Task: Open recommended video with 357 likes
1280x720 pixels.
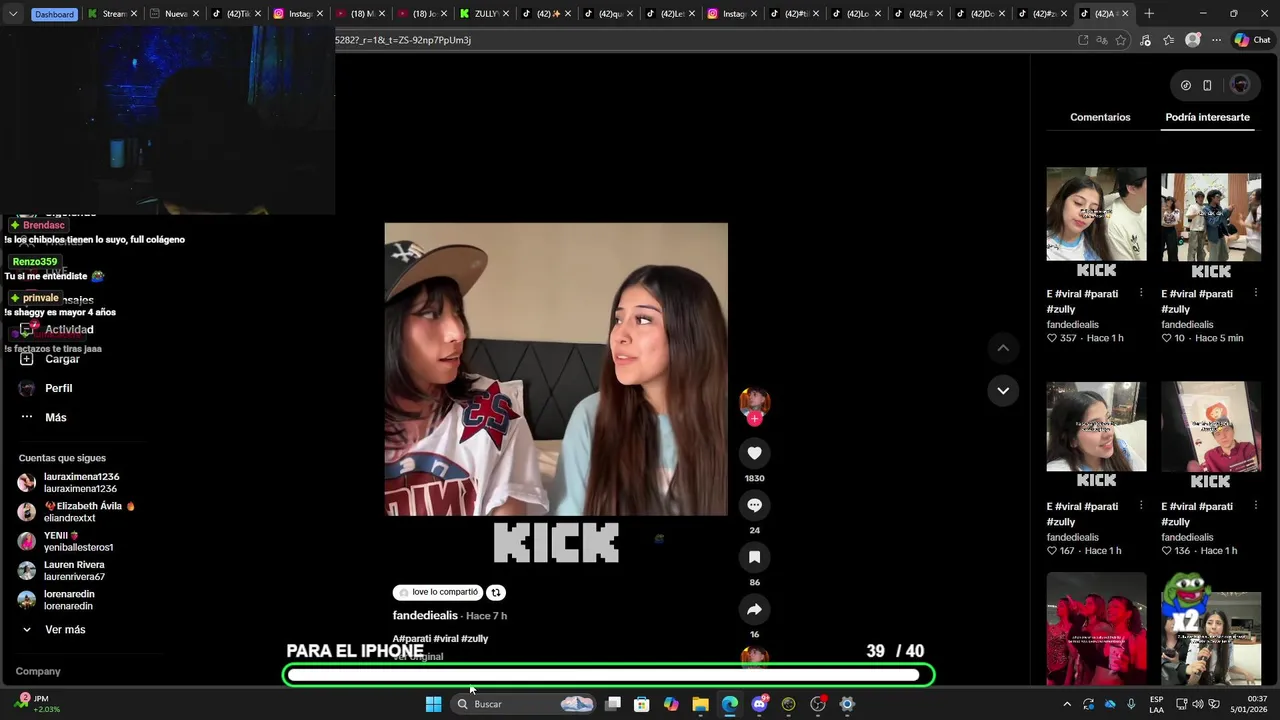Action: click(1096, 223)
